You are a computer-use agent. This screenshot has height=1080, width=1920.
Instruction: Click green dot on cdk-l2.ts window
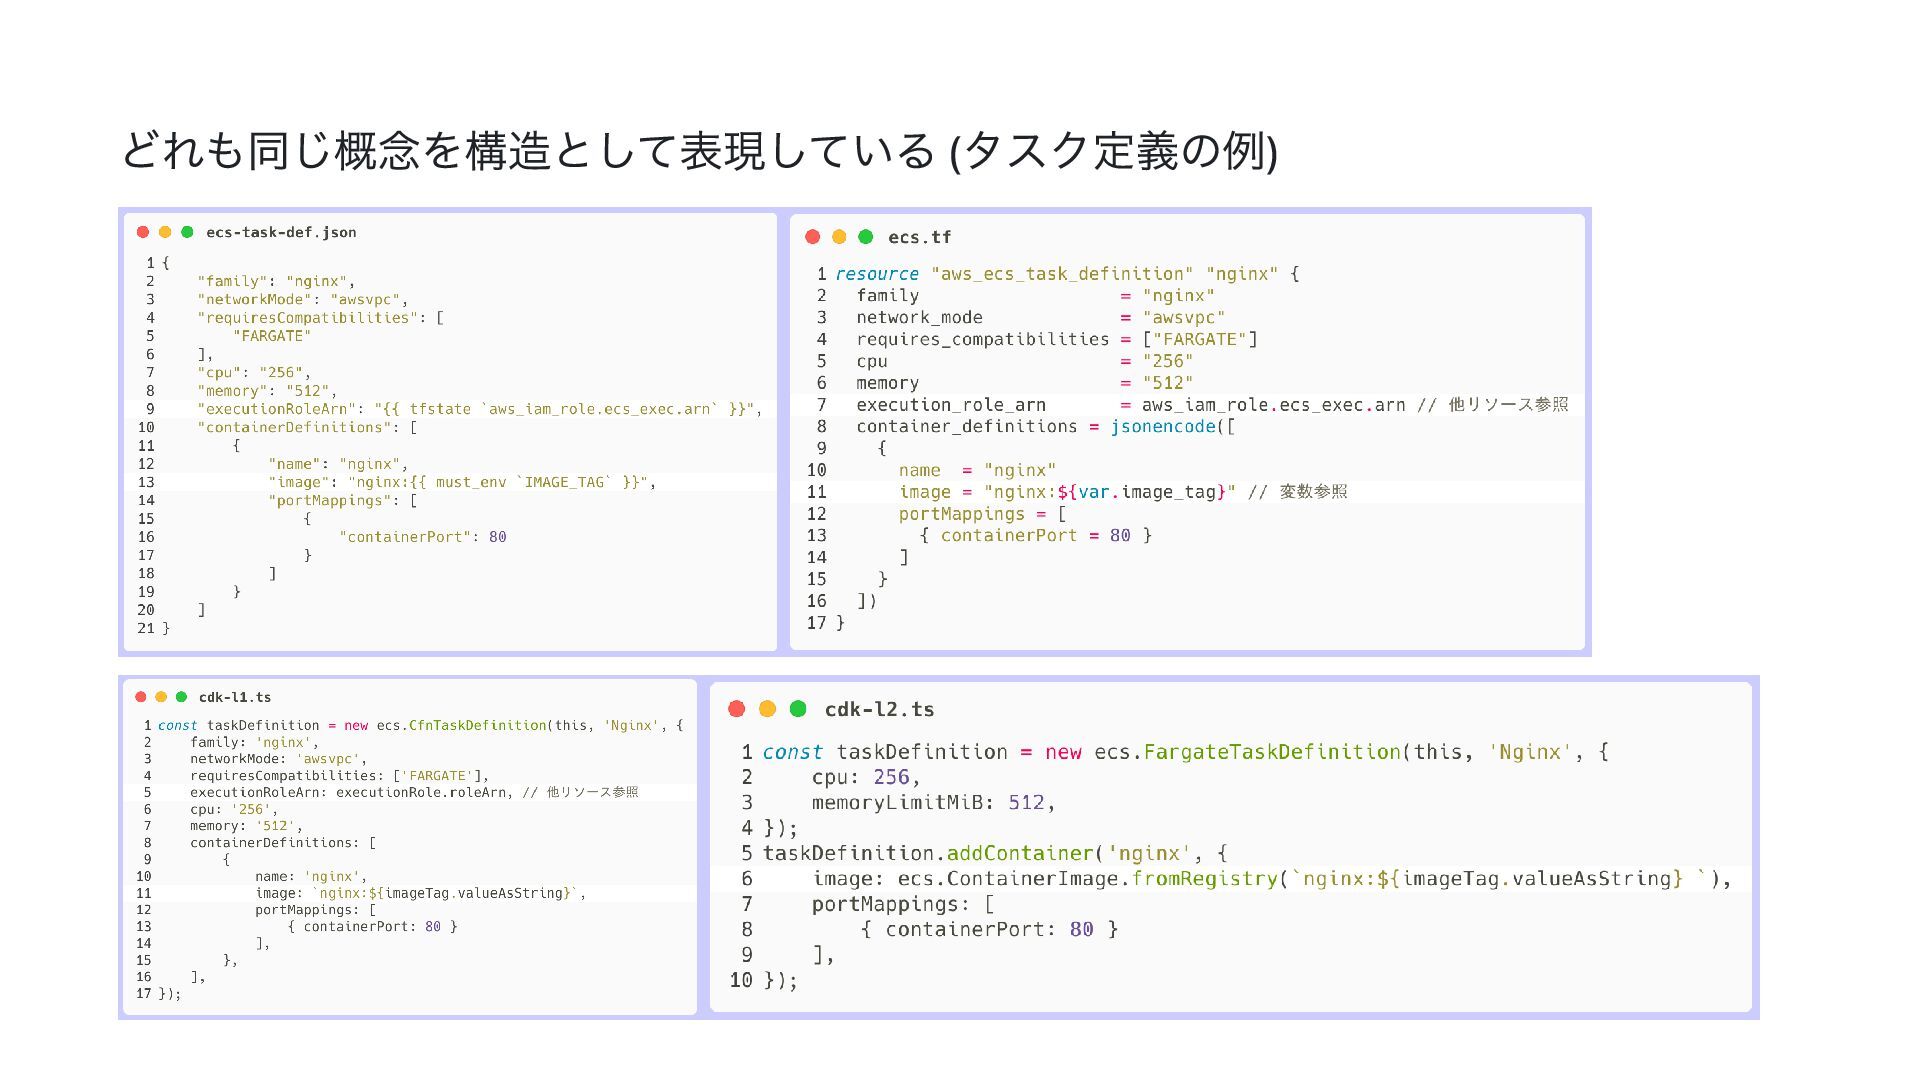(x=798, y=709)
